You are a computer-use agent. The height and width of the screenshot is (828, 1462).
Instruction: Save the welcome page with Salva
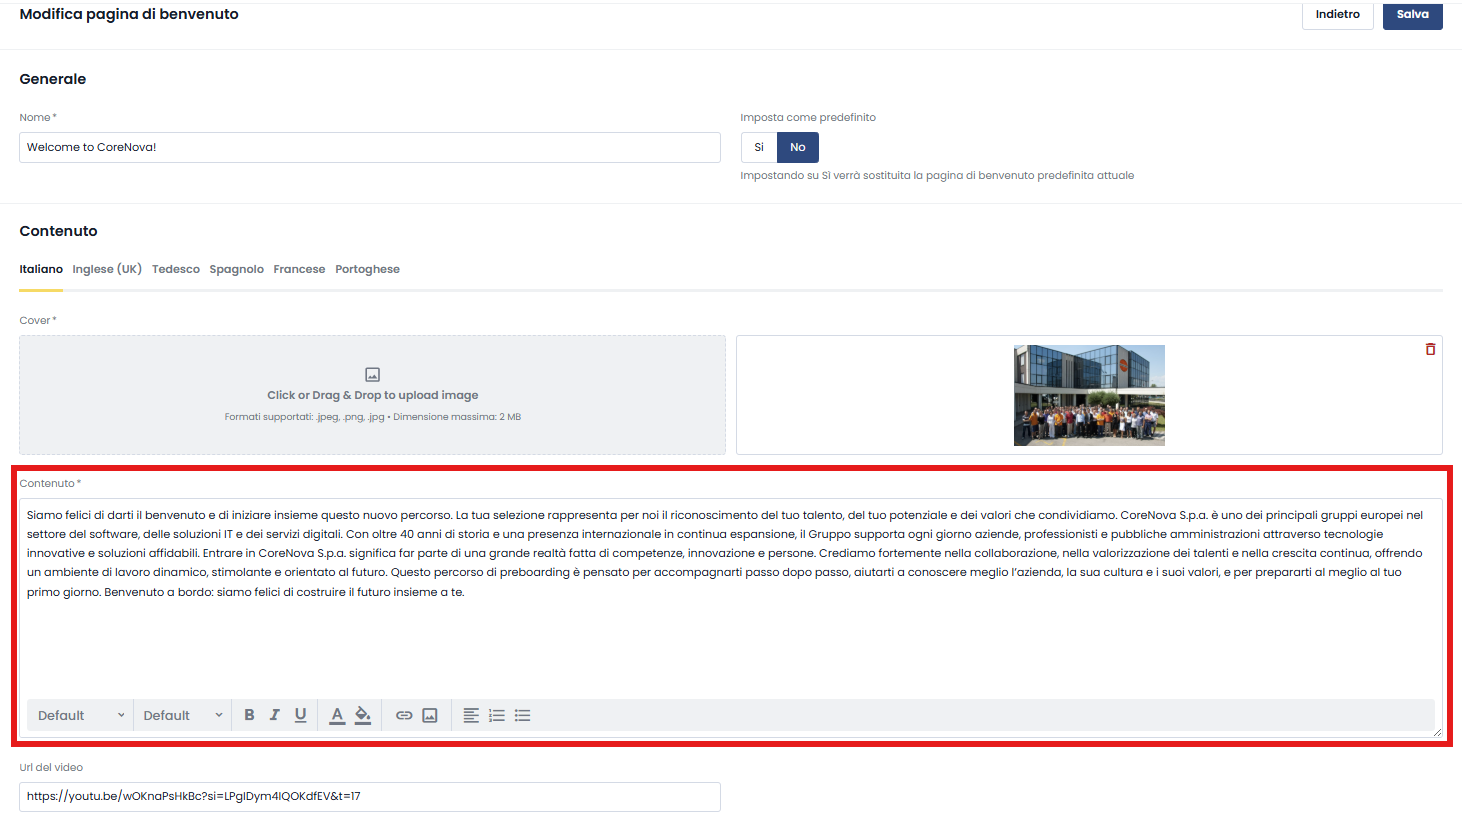(1413, 14)
